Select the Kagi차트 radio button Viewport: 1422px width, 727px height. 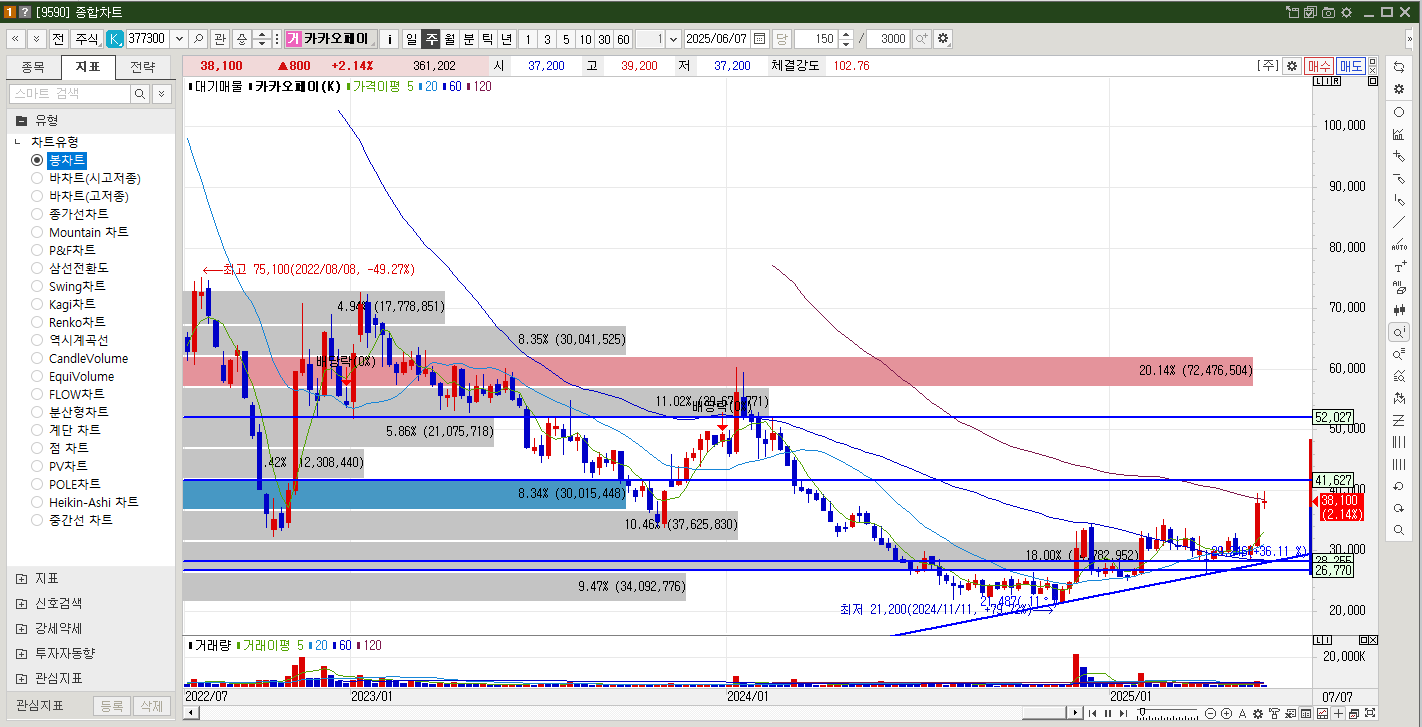click(x=37, y=304)
